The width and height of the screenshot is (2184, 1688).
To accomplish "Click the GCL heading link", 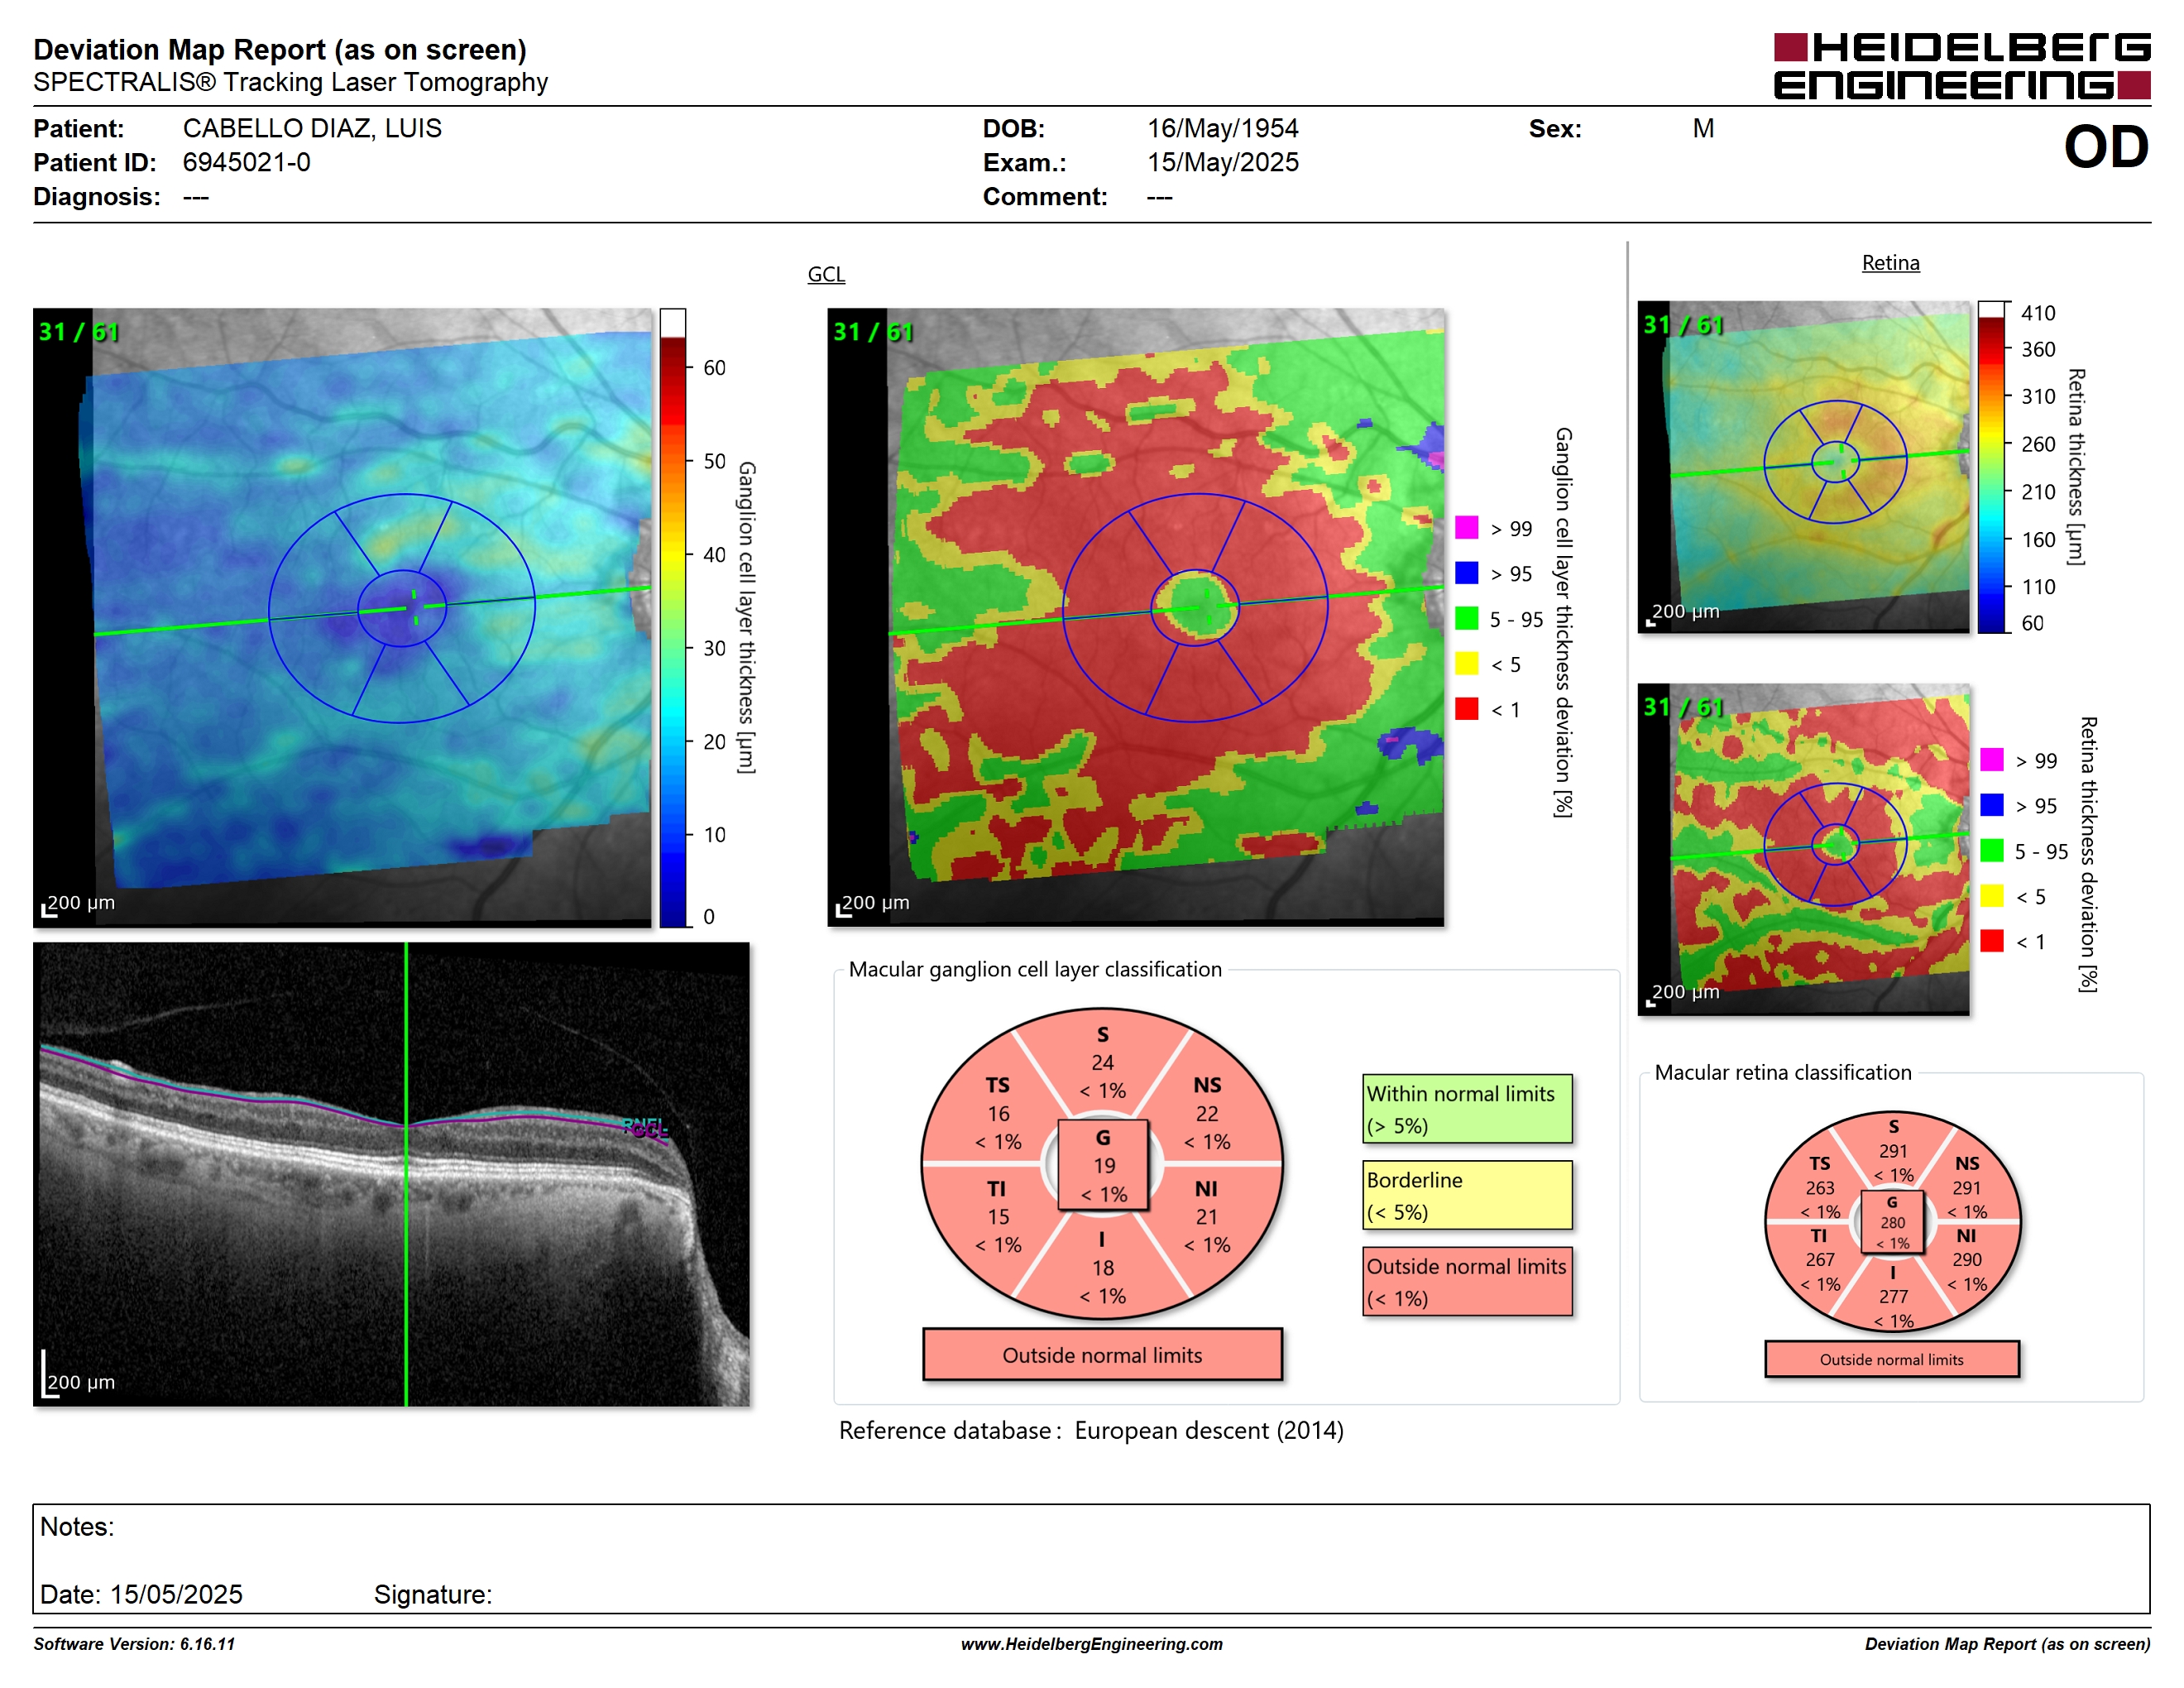I will 826,274.
